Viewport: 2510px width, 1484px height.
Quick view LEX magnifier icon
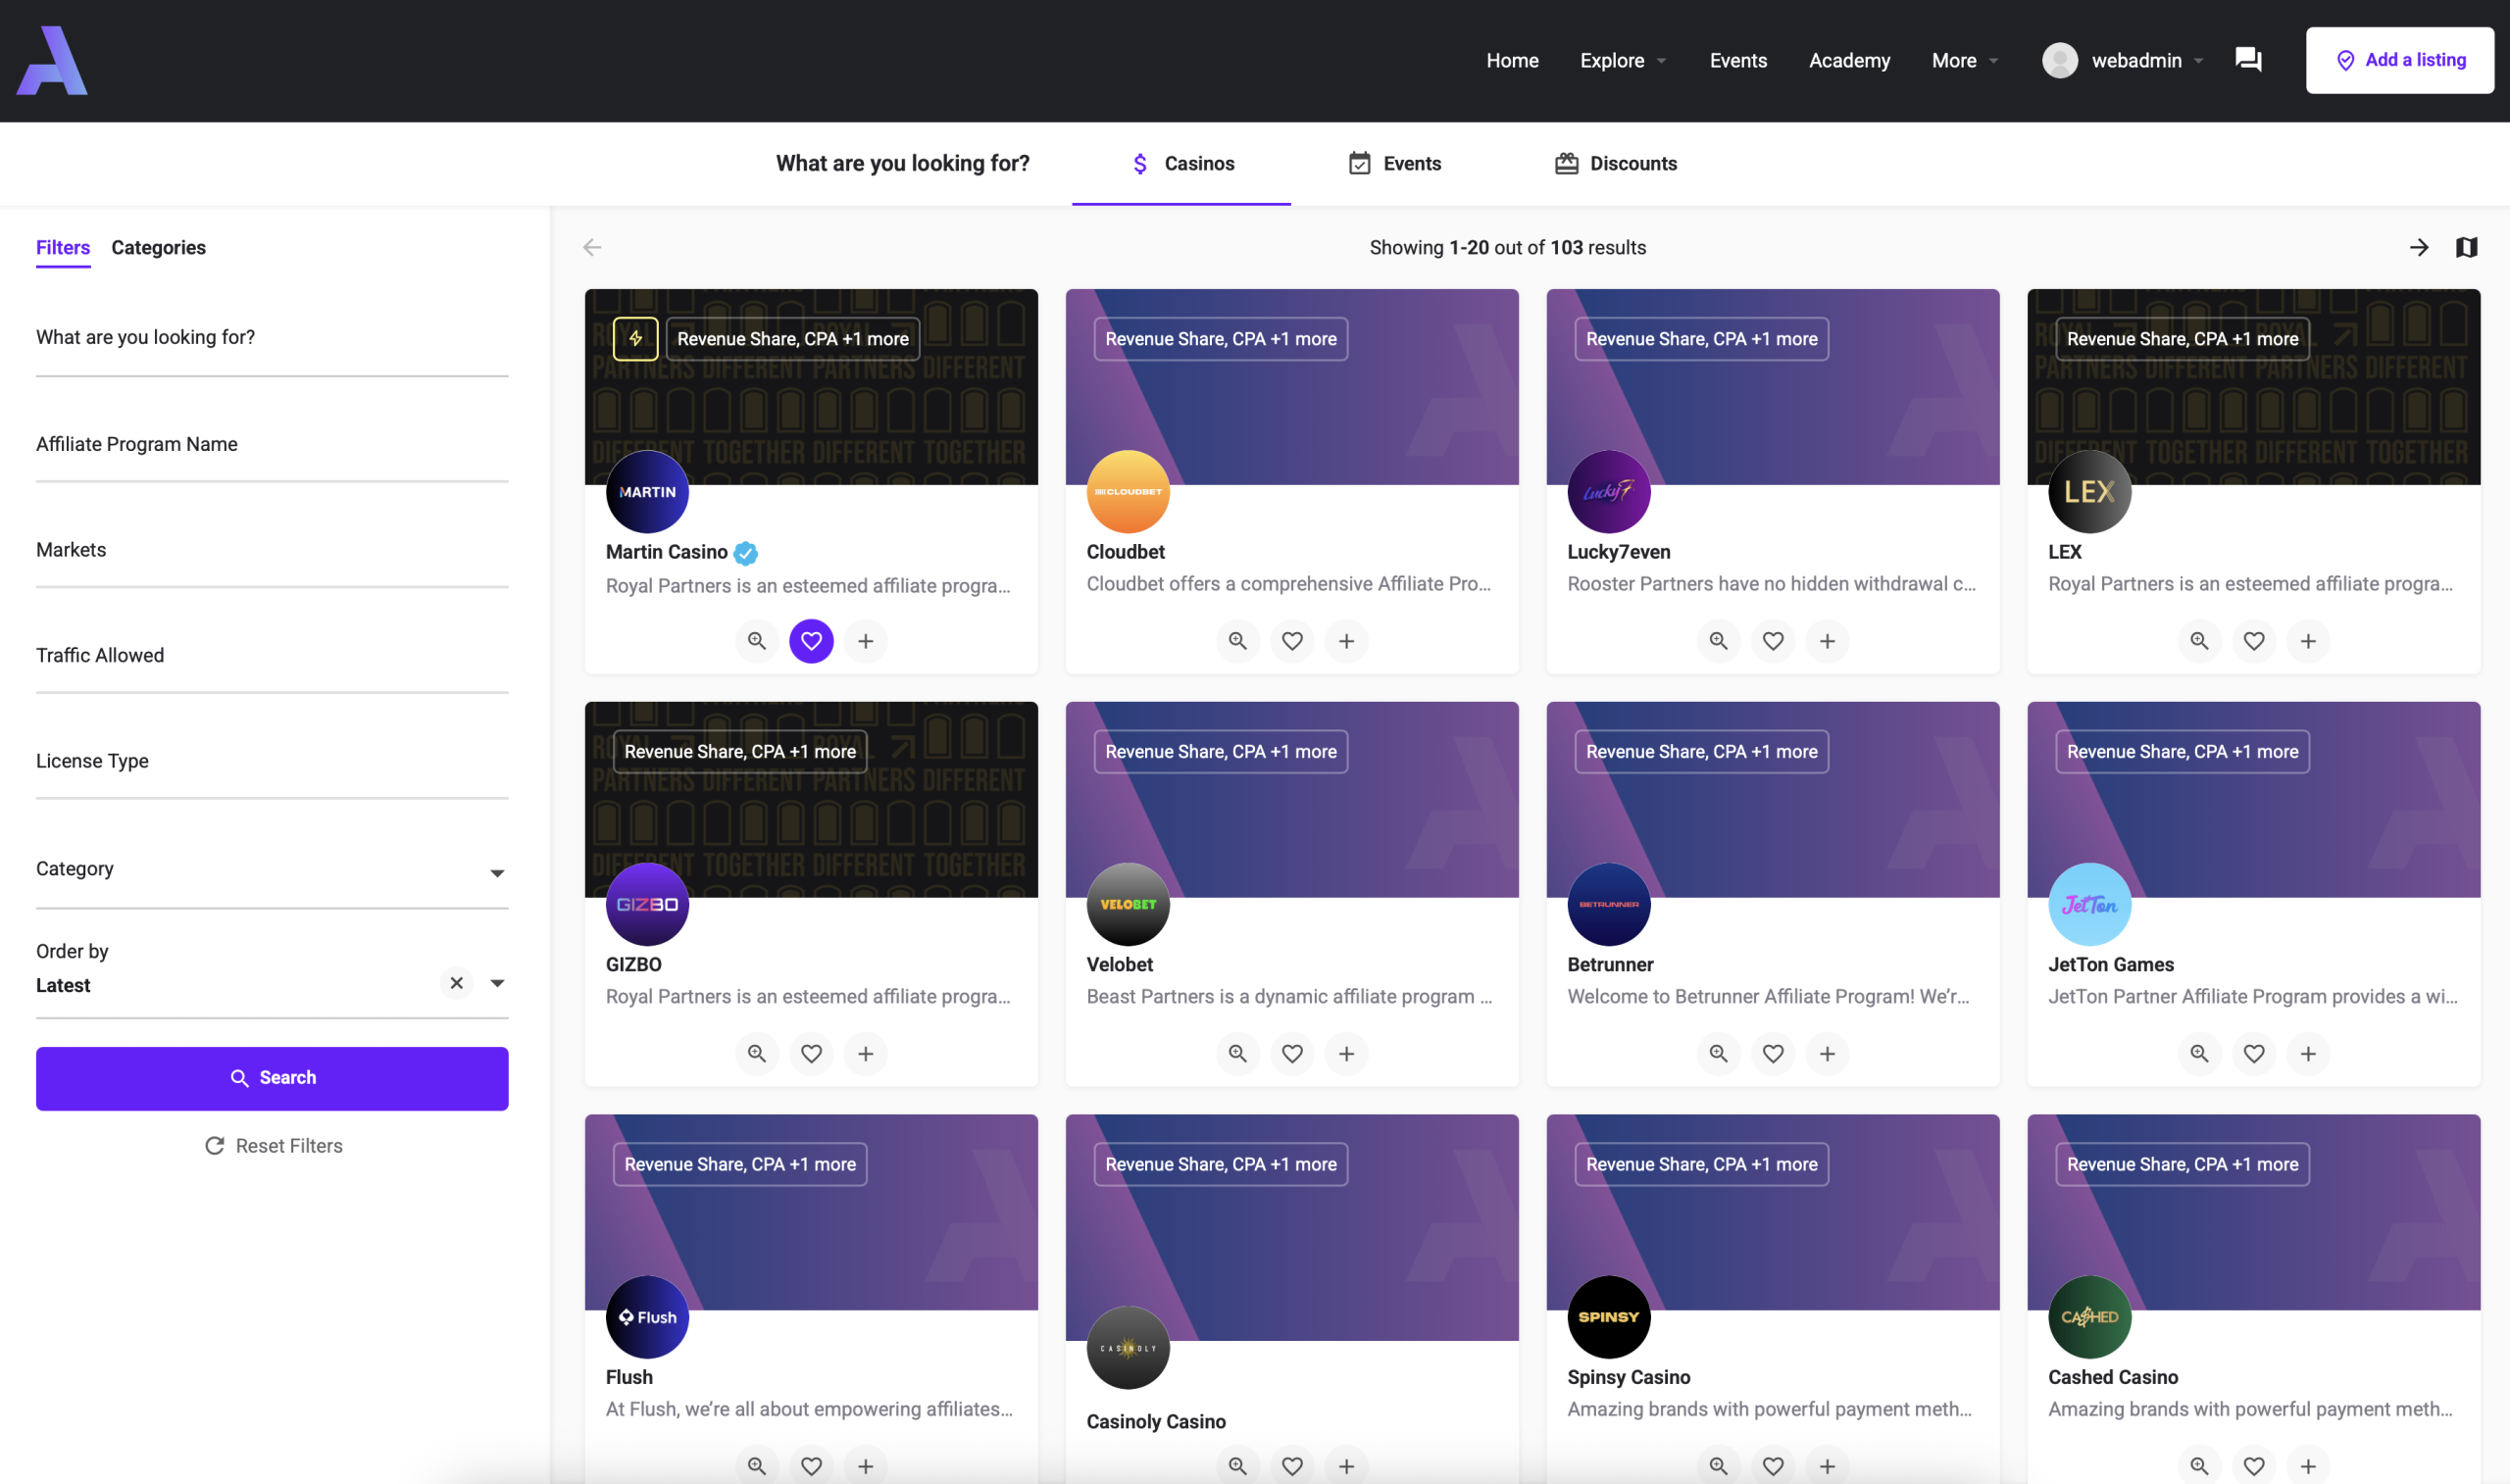click(x=2200, y=641)
